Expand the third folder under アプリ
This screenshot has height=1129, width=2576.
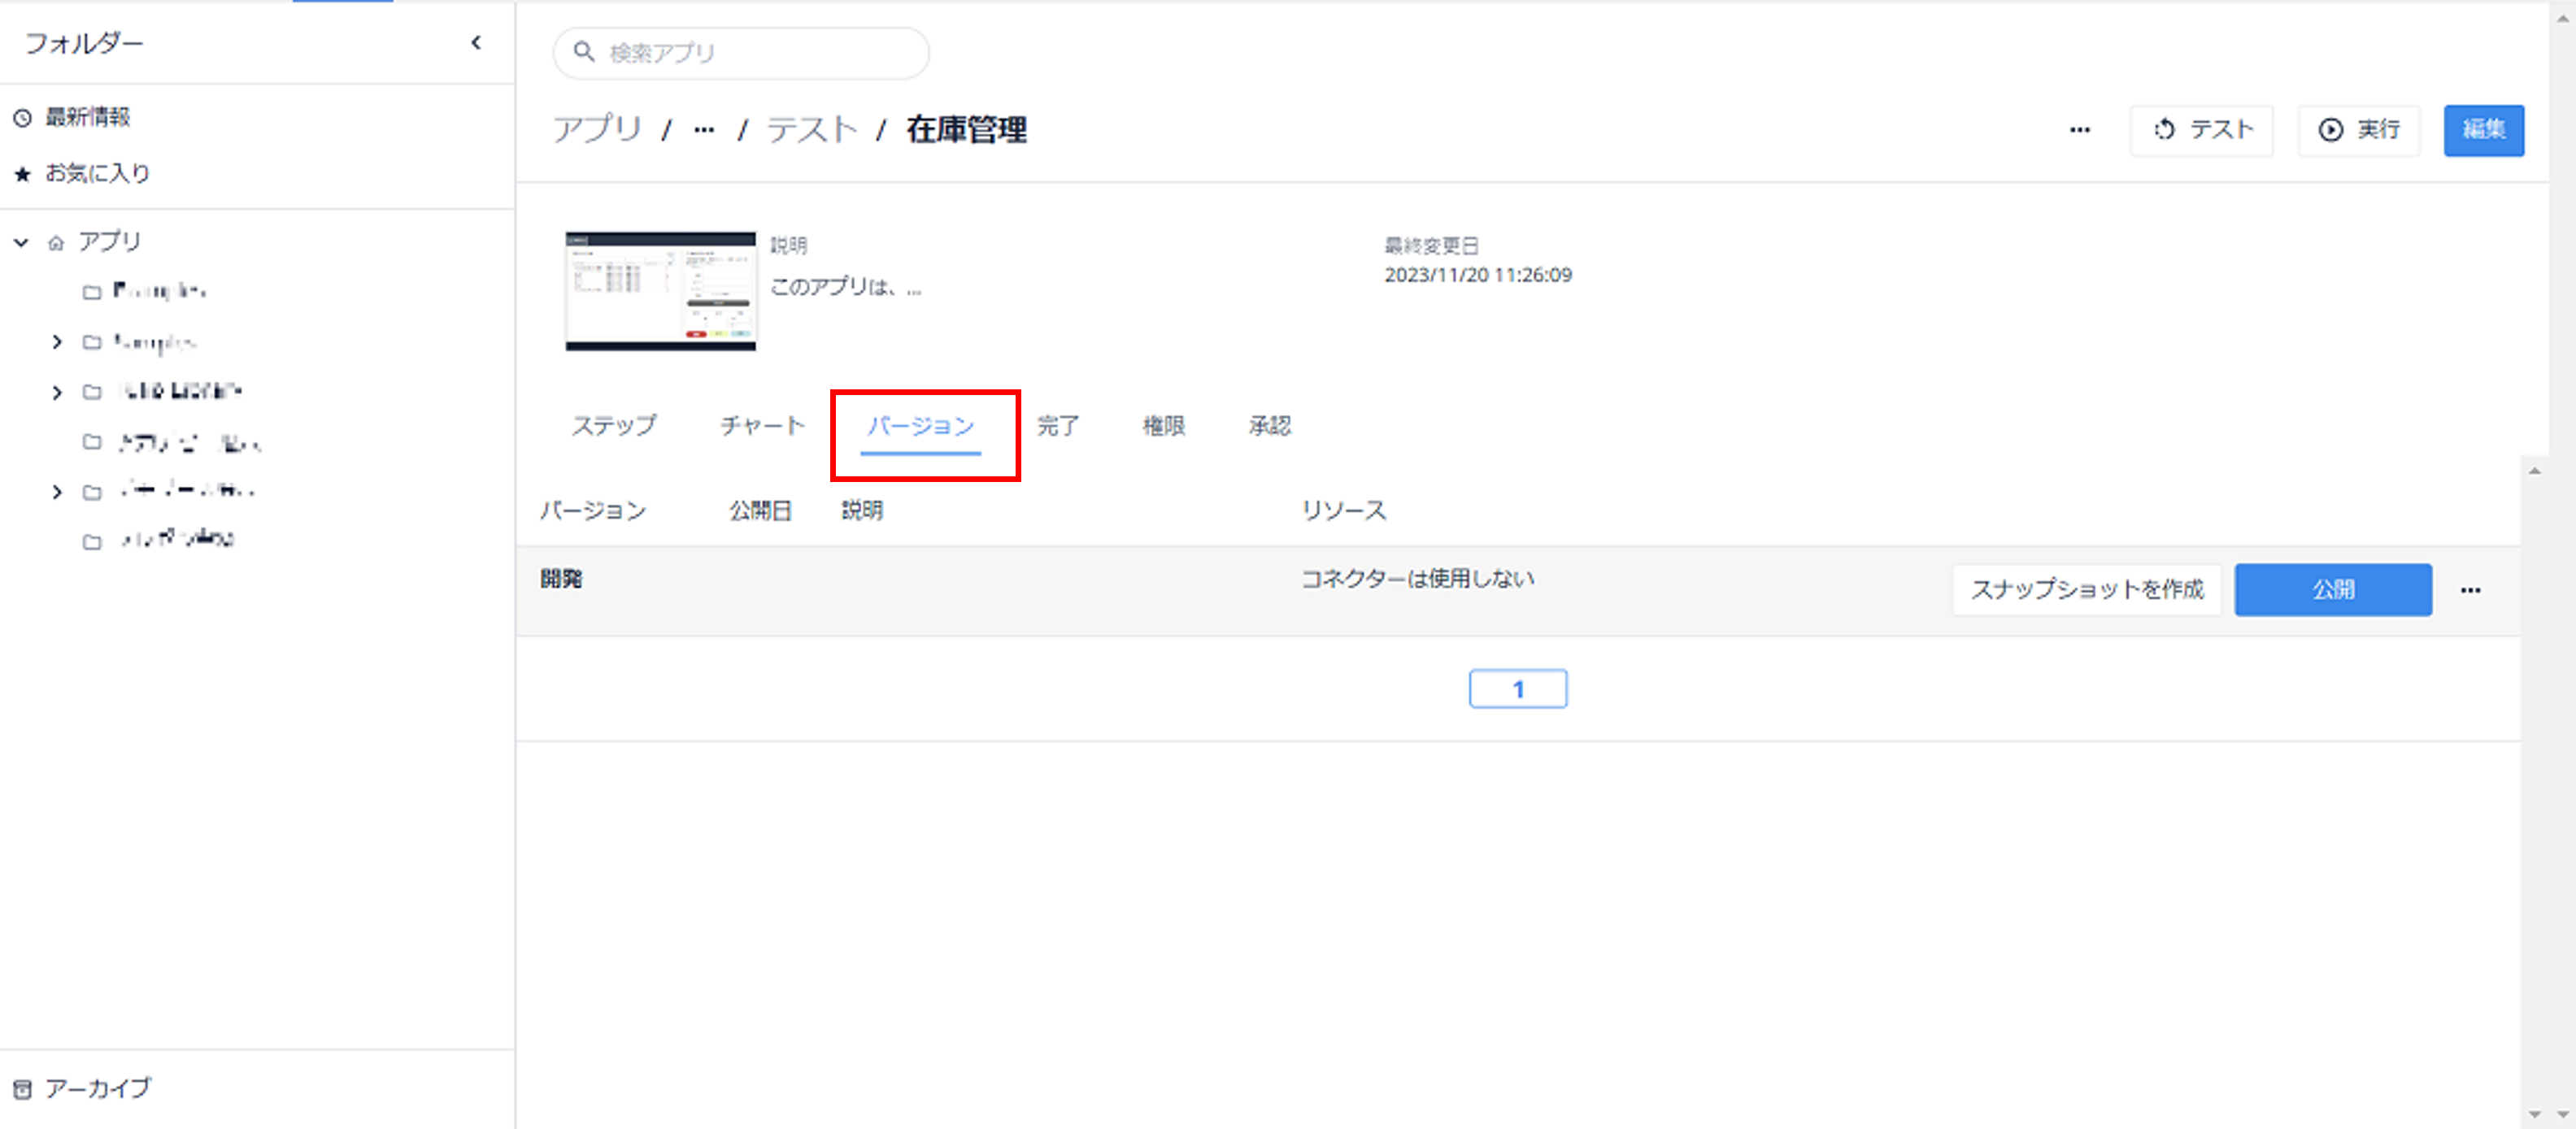click(x=57, y=392)
